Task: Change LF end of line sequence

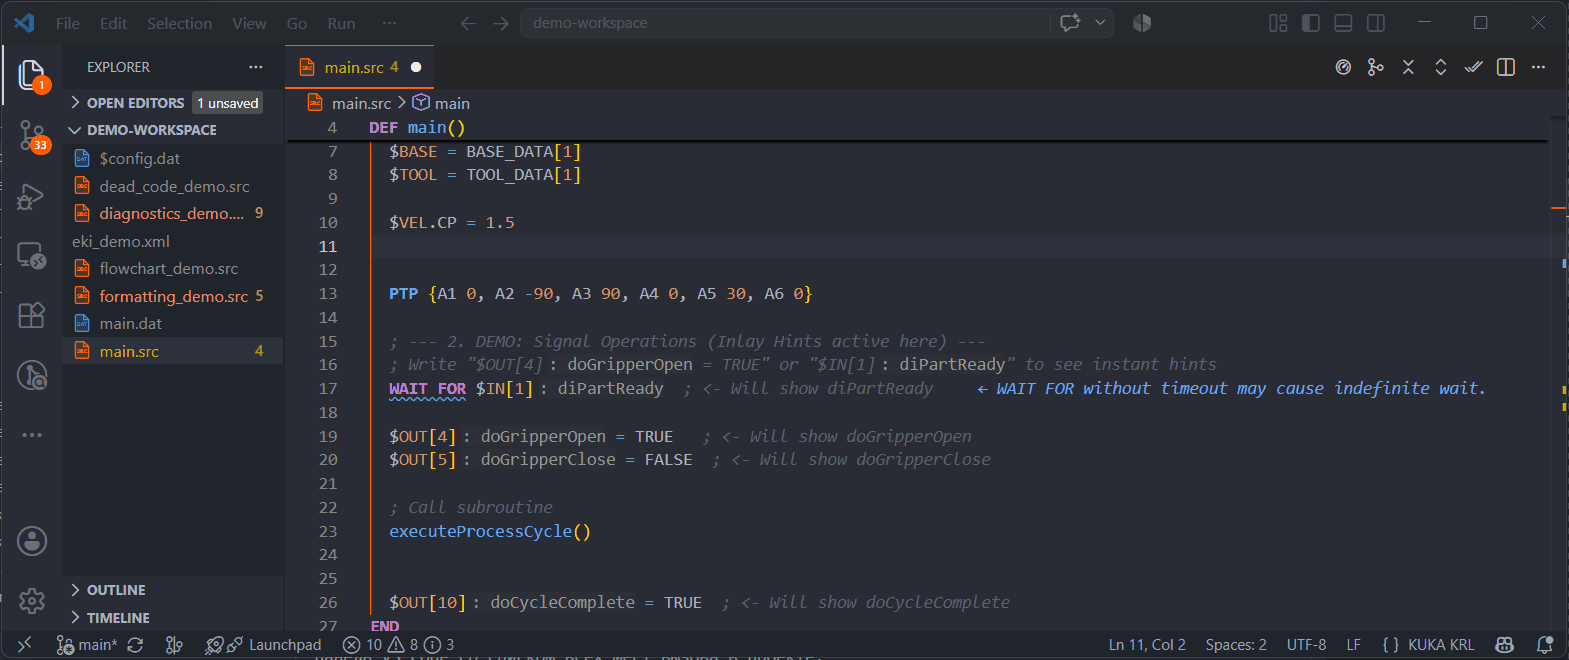Action: pyautogui.click(x=1353, y=645)
